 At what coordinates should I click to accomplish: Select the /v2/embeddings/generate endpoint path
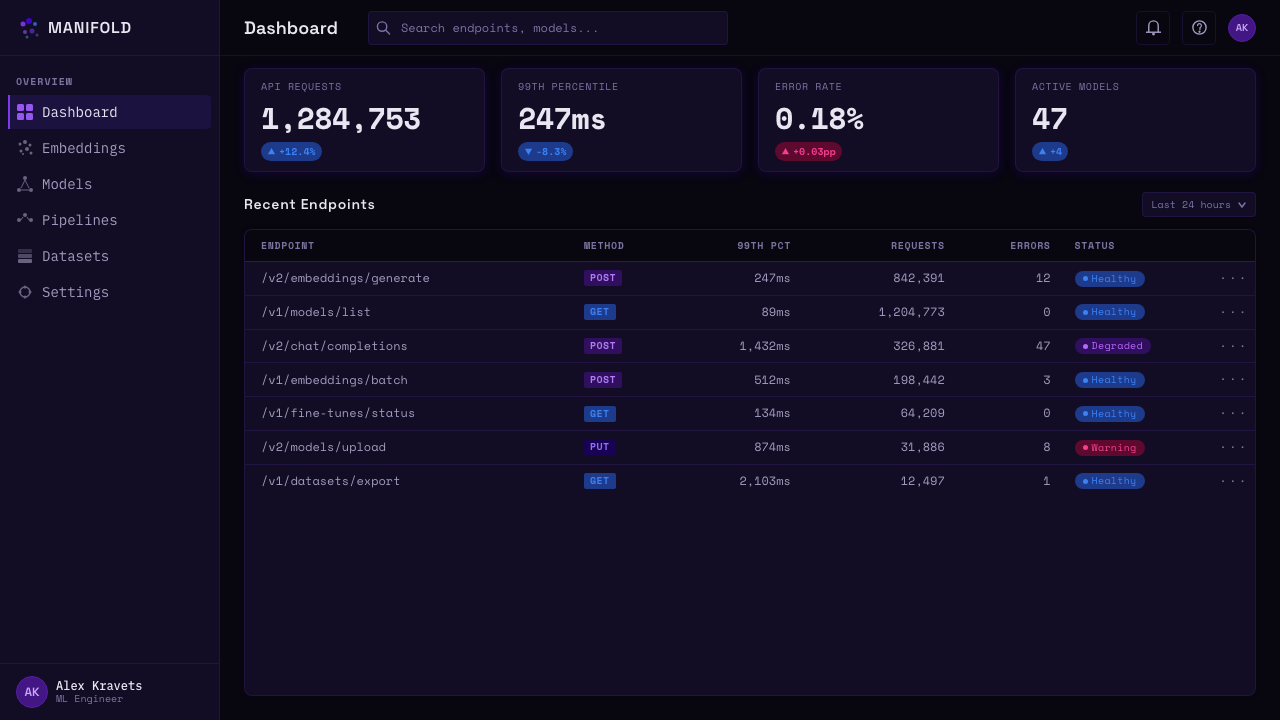point(346,278)
